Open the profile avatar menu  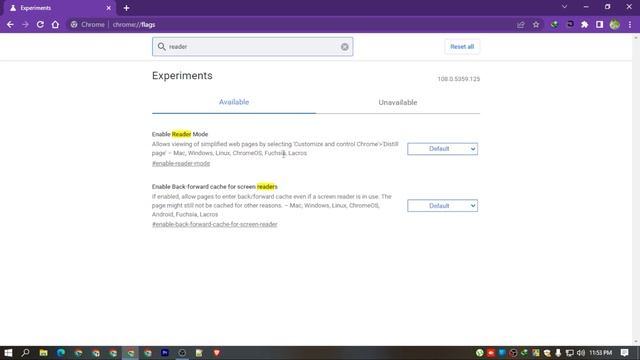click(615, 24)
